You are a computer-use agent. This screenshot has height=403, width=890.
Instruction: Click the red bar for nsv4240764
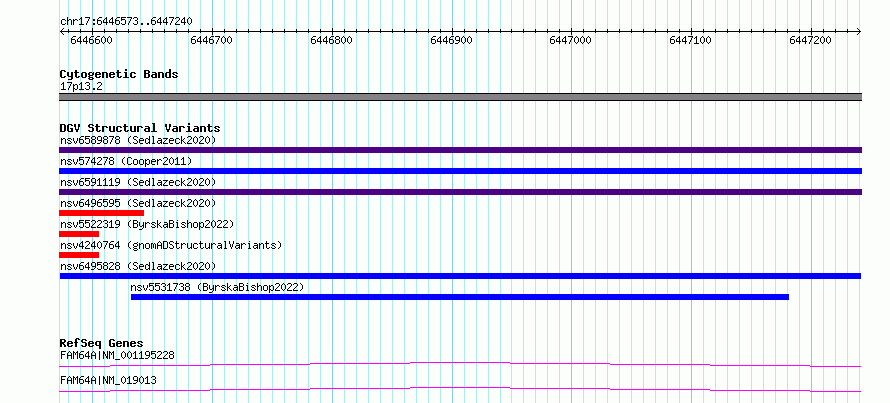pos(79,255)
